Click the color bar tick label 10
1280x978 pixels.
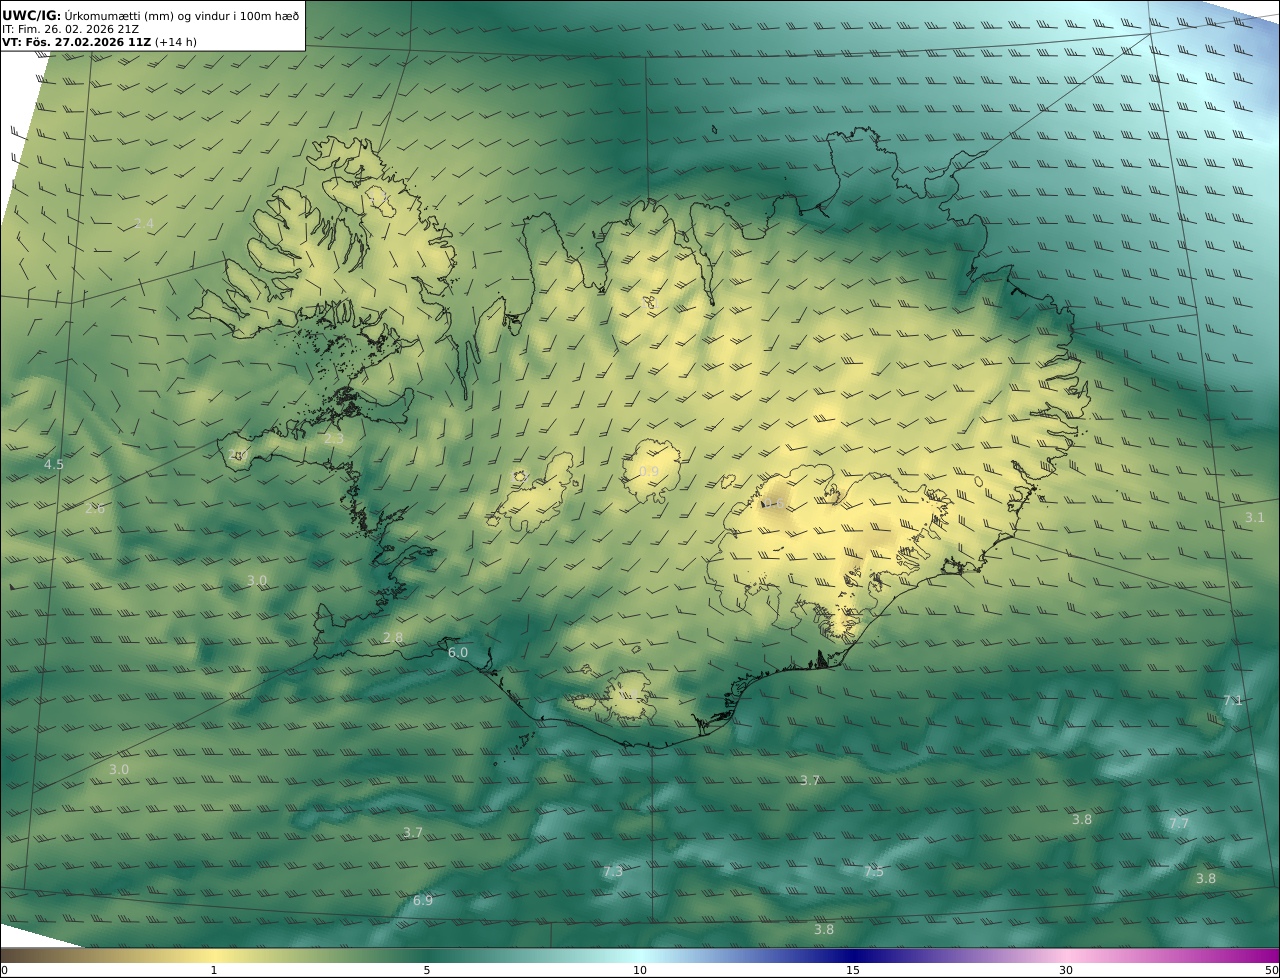click(640, 970)
